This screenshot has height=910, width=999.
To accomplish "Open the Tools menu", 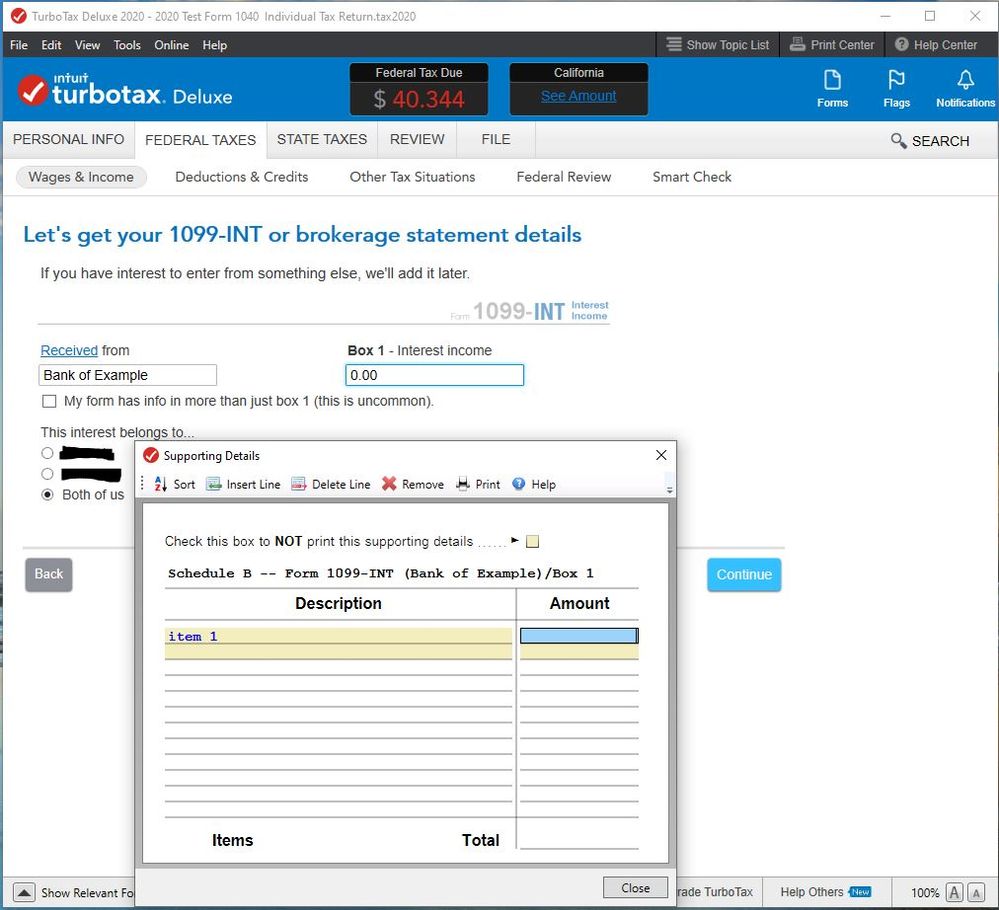I will click(x=127, y=45).
